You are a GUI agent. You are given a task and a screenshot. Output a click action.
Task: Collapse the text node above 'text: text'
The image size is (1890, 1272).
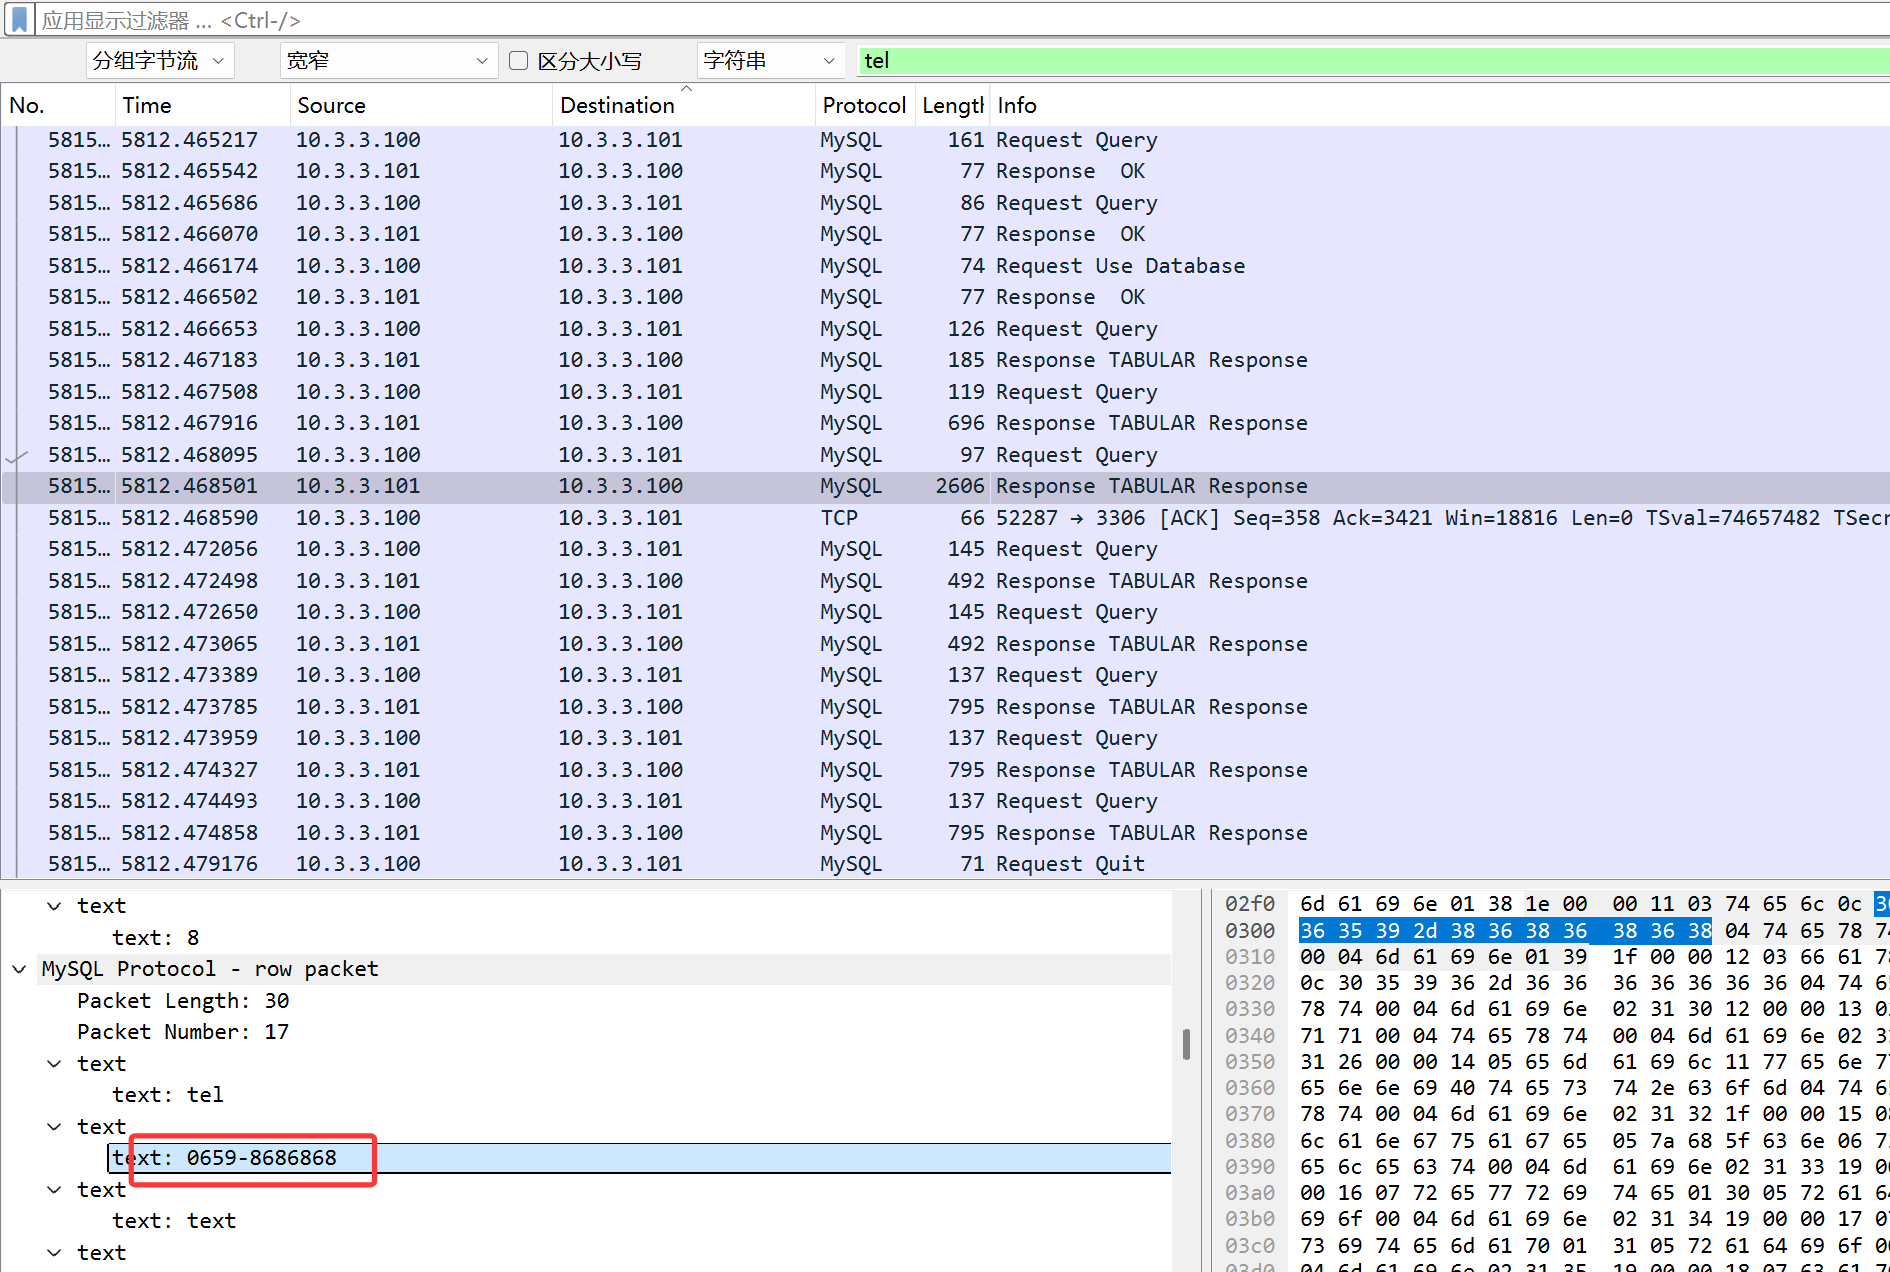click(x=54, y=1190)
